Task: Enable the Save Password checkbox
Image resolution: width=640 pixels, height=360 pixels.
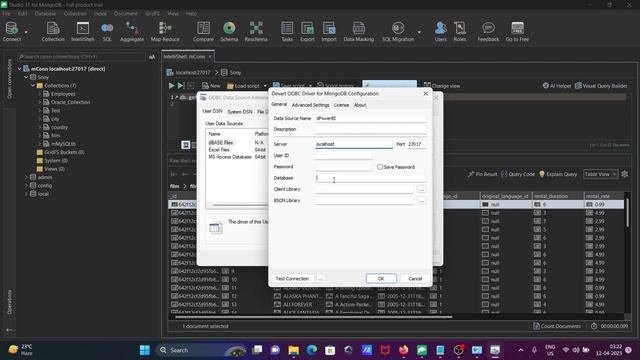Action: 380,167
